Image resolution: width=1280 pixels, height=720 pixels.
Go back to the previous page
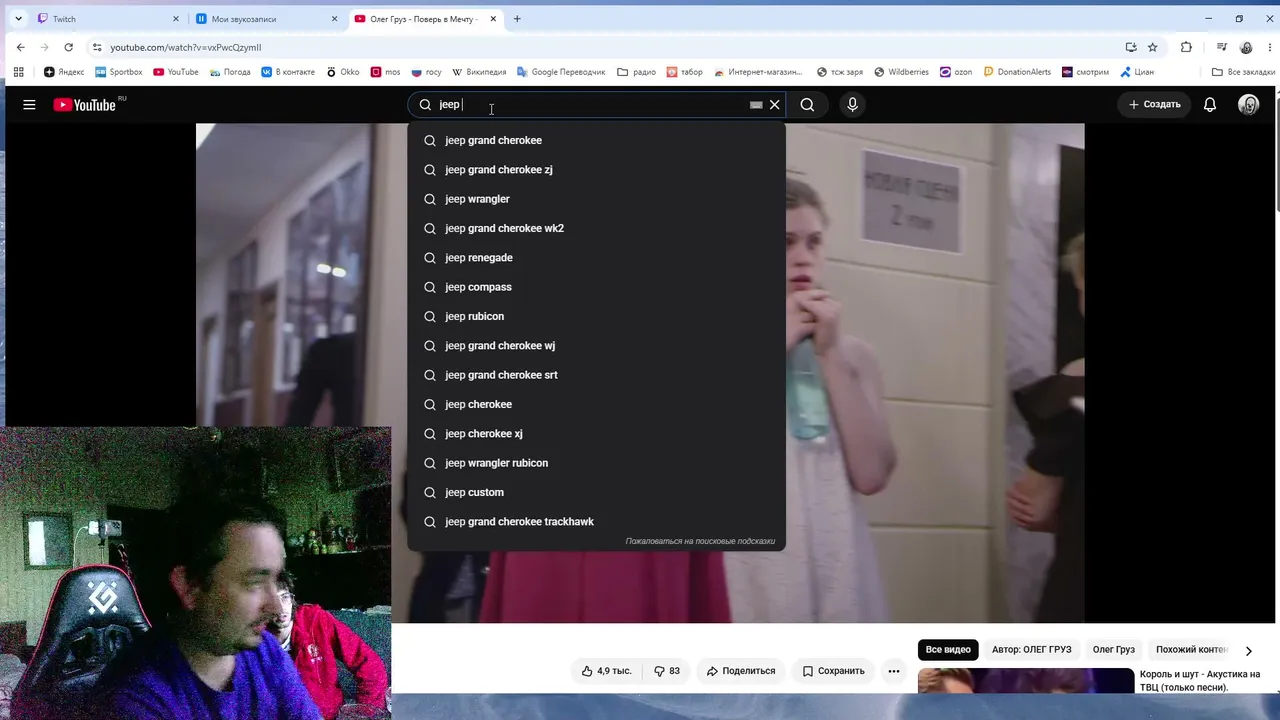20,47
